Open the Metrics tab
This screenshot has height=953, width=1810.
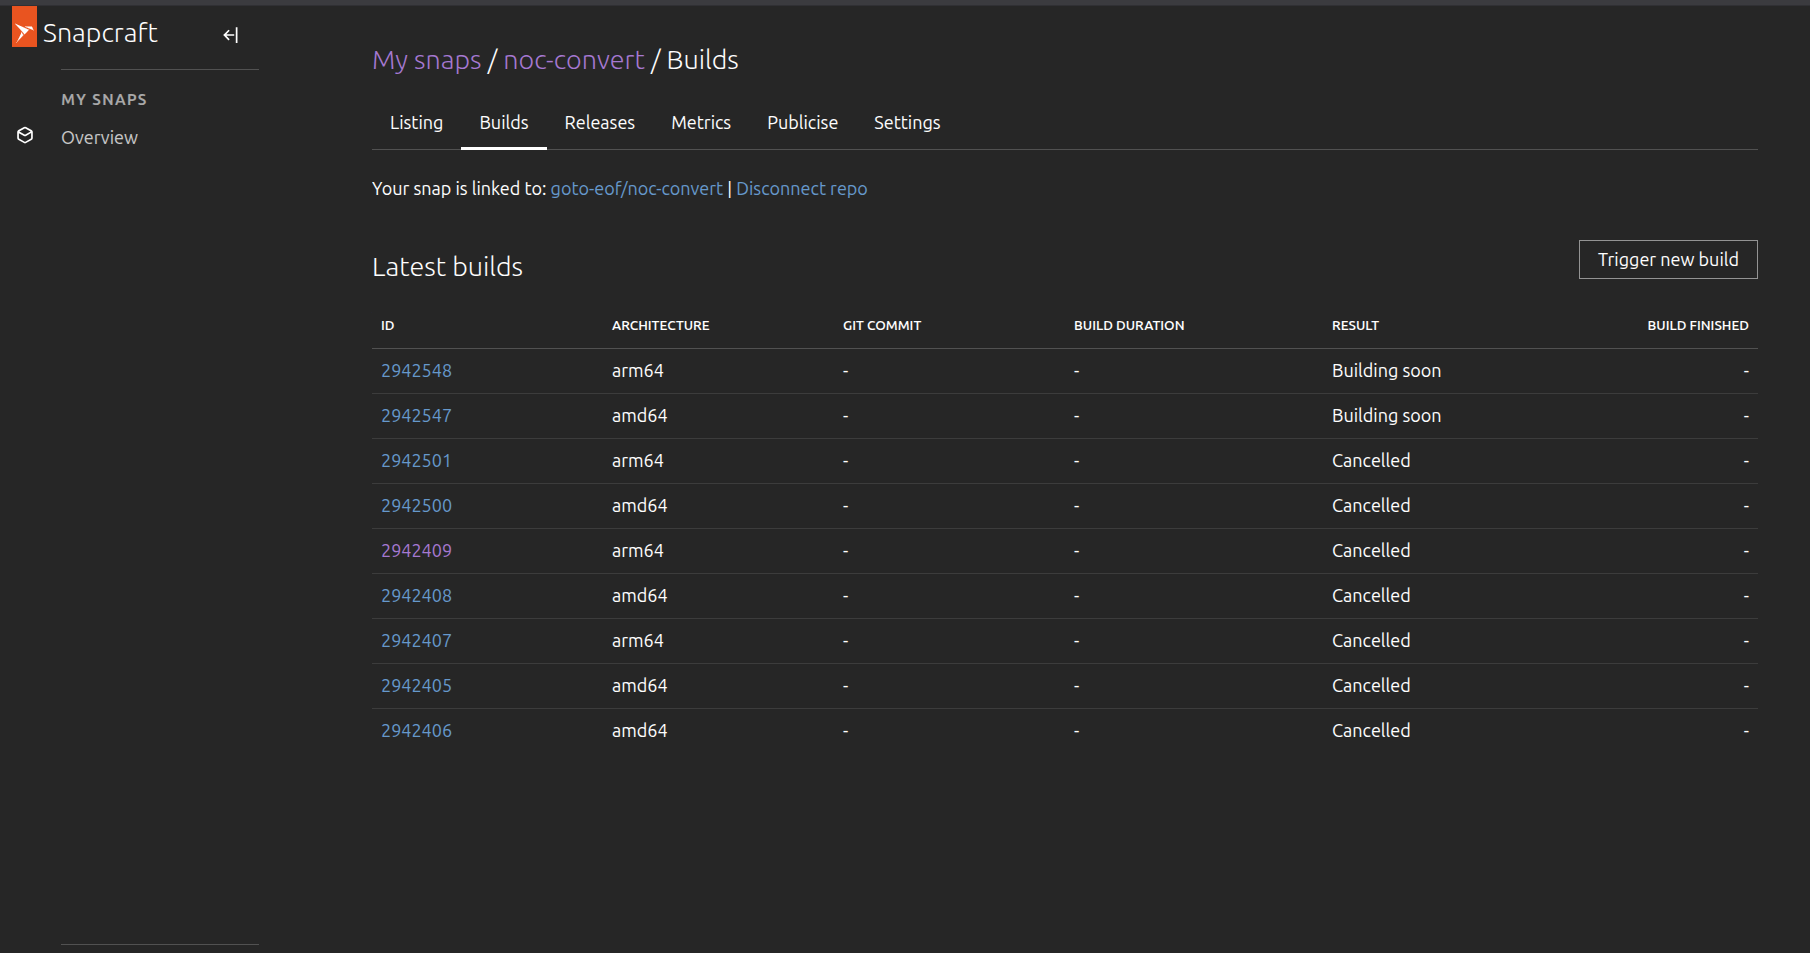(x=700, y=123)
